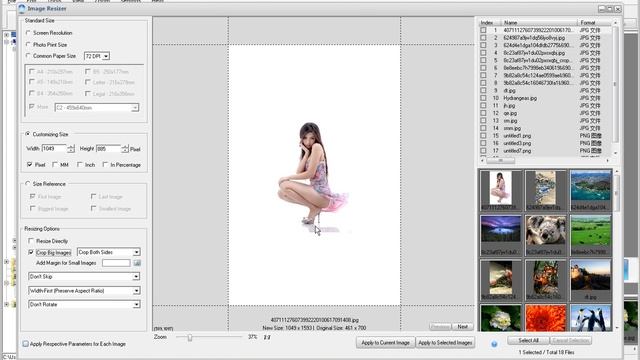Screen dimensions: 640x360
Task: Sort file list by Name column
Action: 539,22
